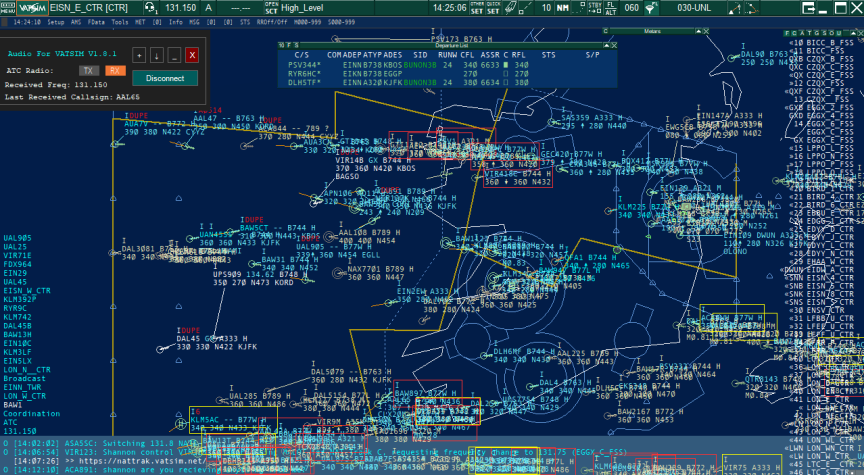Select NAX7701 aircraft tag on radar
Image resolution: width=864 pixels, height=475 pixels.
[380, 273]
